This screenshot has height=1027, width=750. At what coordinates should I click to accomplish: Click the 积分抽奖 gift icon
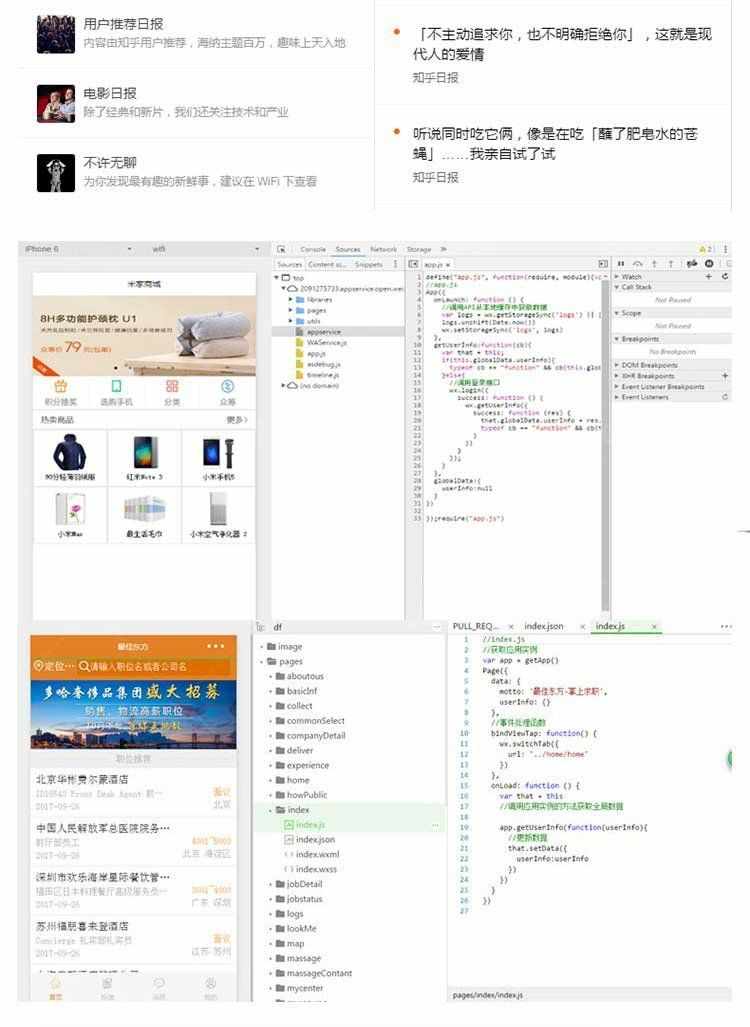pos(60,386)
